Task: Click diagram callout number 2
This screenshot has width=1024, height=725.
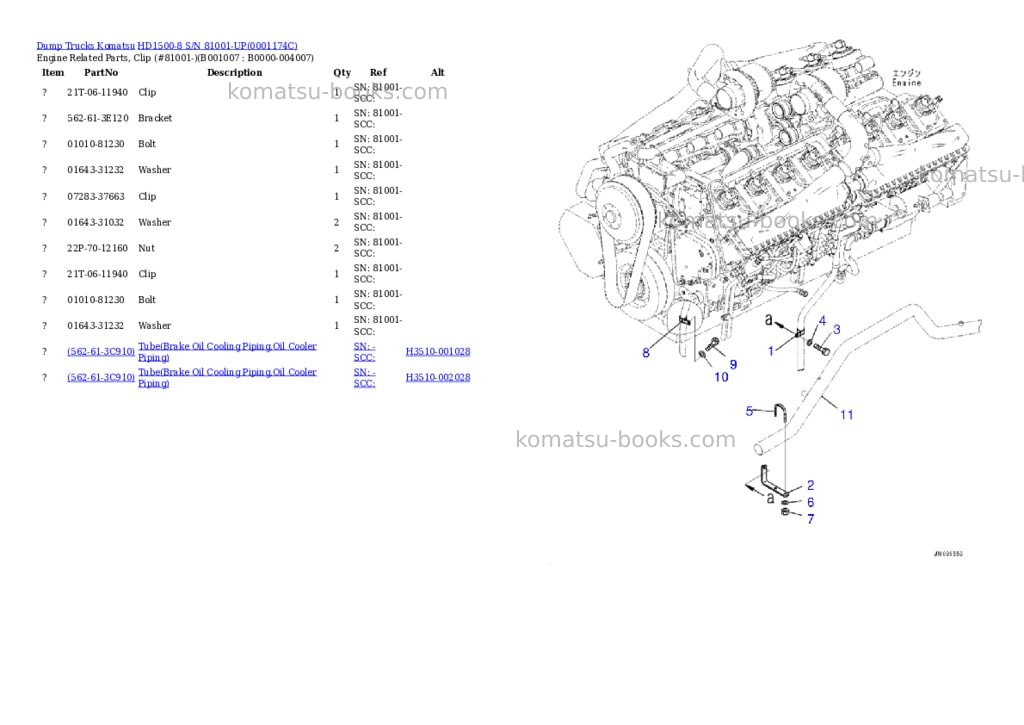Action: click(x=810, y=485)
